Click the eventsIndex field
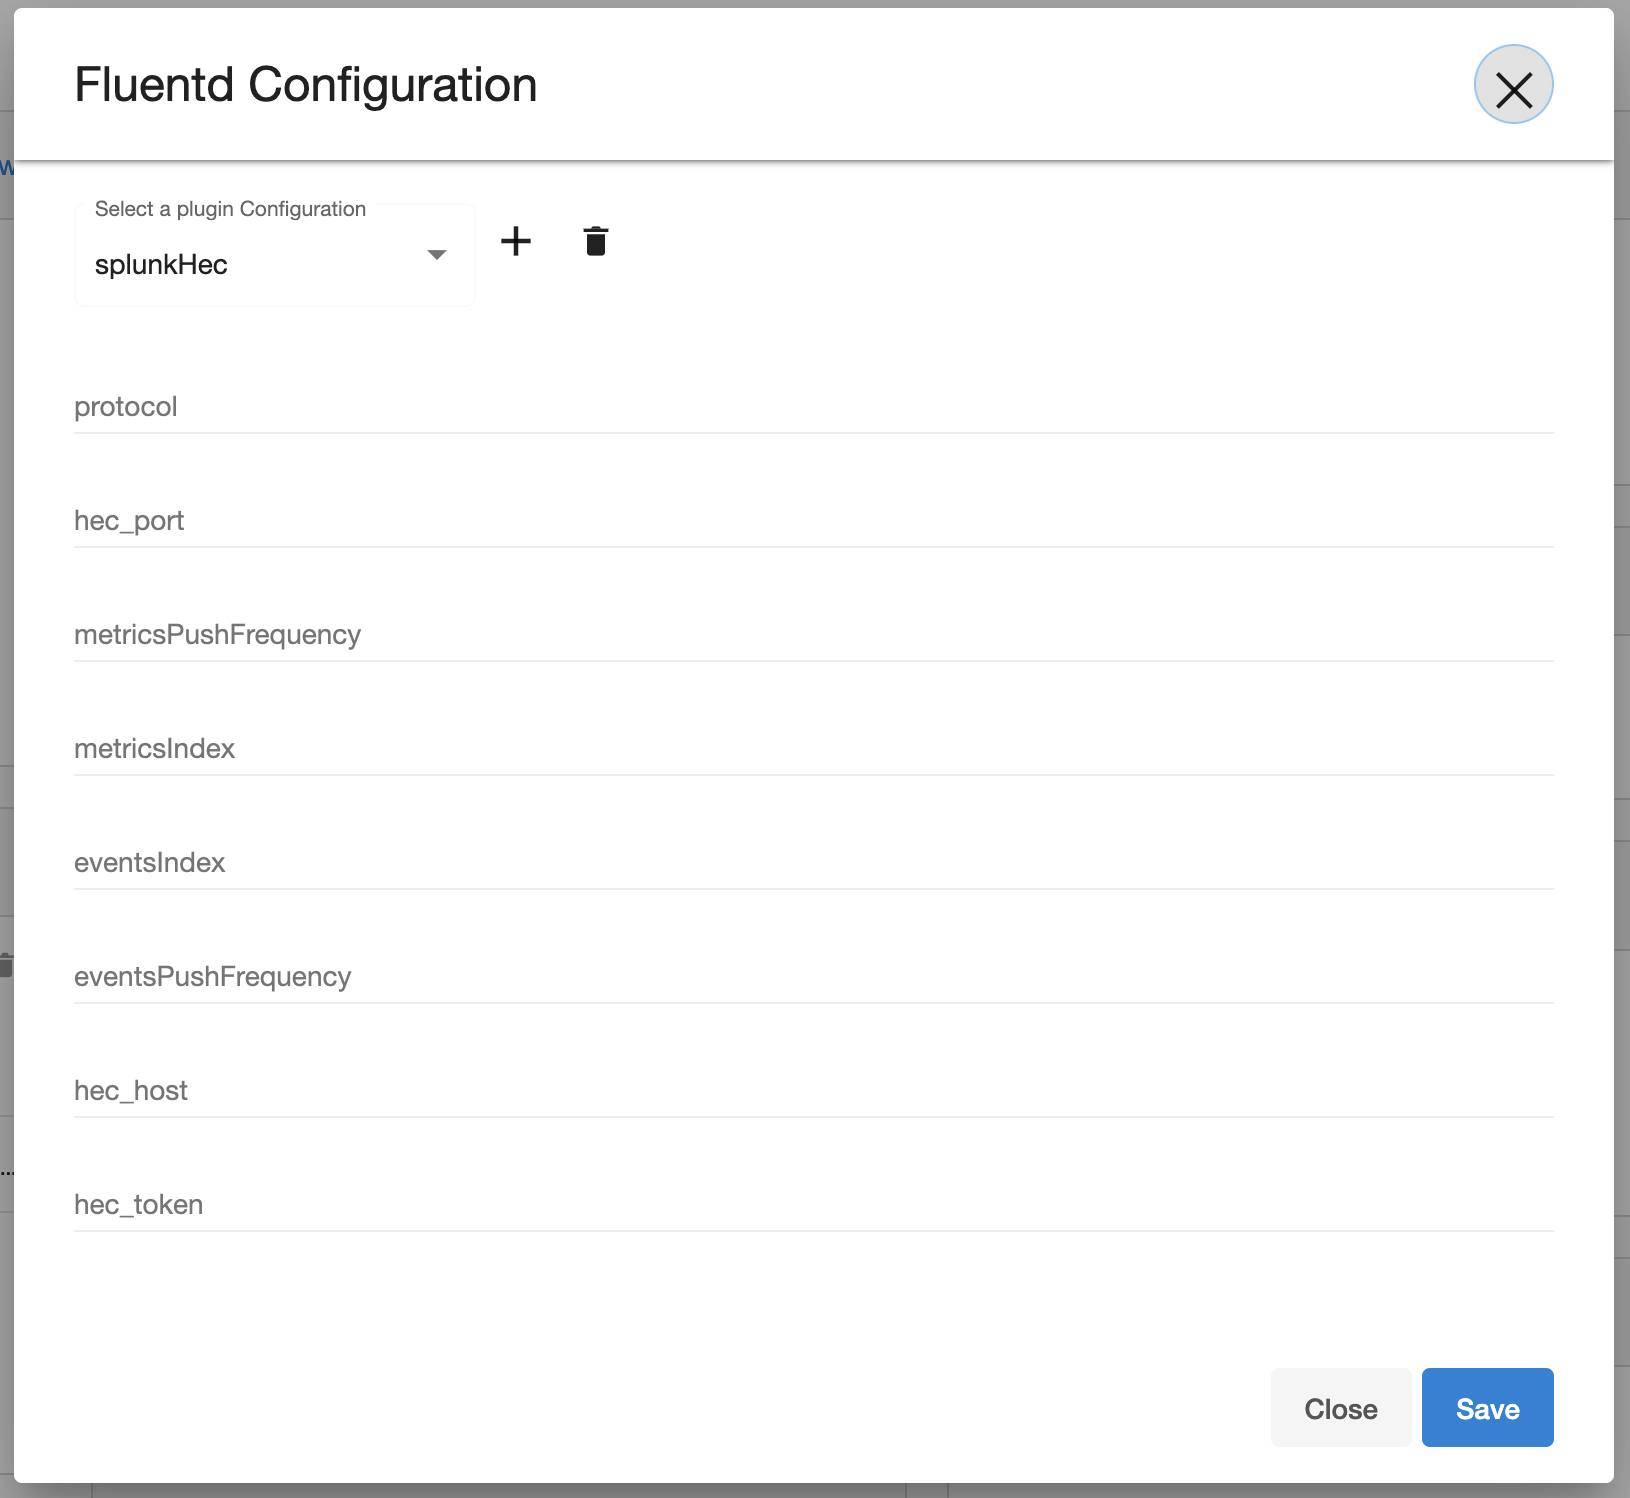 [x=812, y=863]
